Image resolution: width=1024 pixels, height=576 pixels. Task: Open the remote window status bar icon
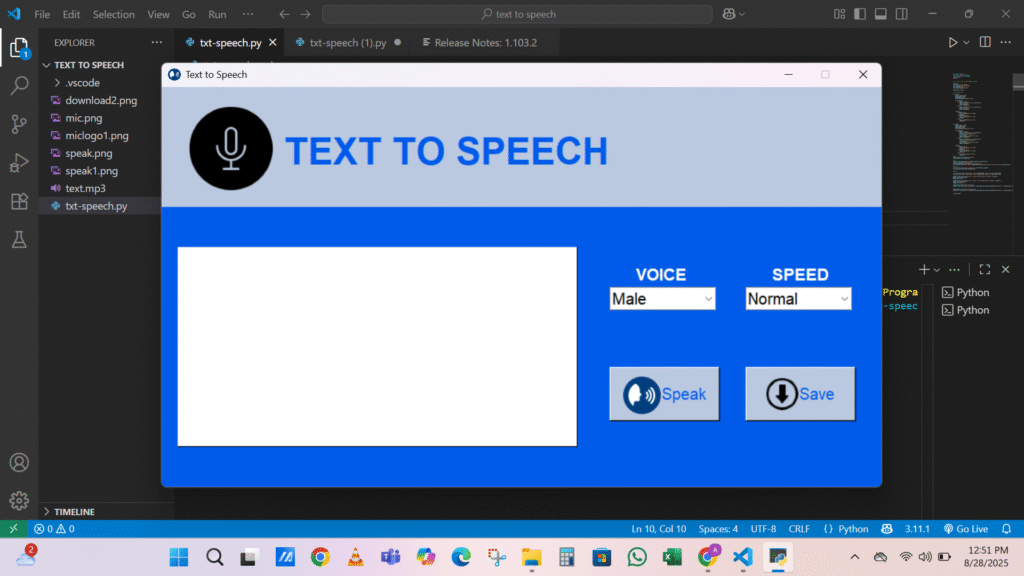[13, 529]
